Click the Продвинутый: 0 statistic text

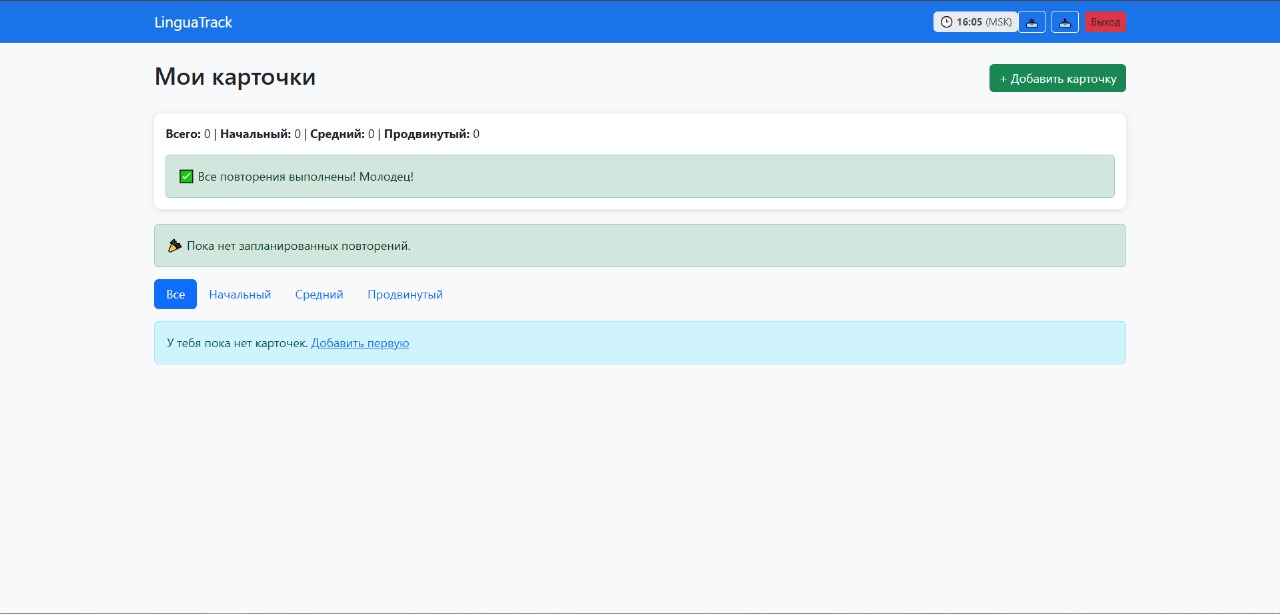point(432,134)
